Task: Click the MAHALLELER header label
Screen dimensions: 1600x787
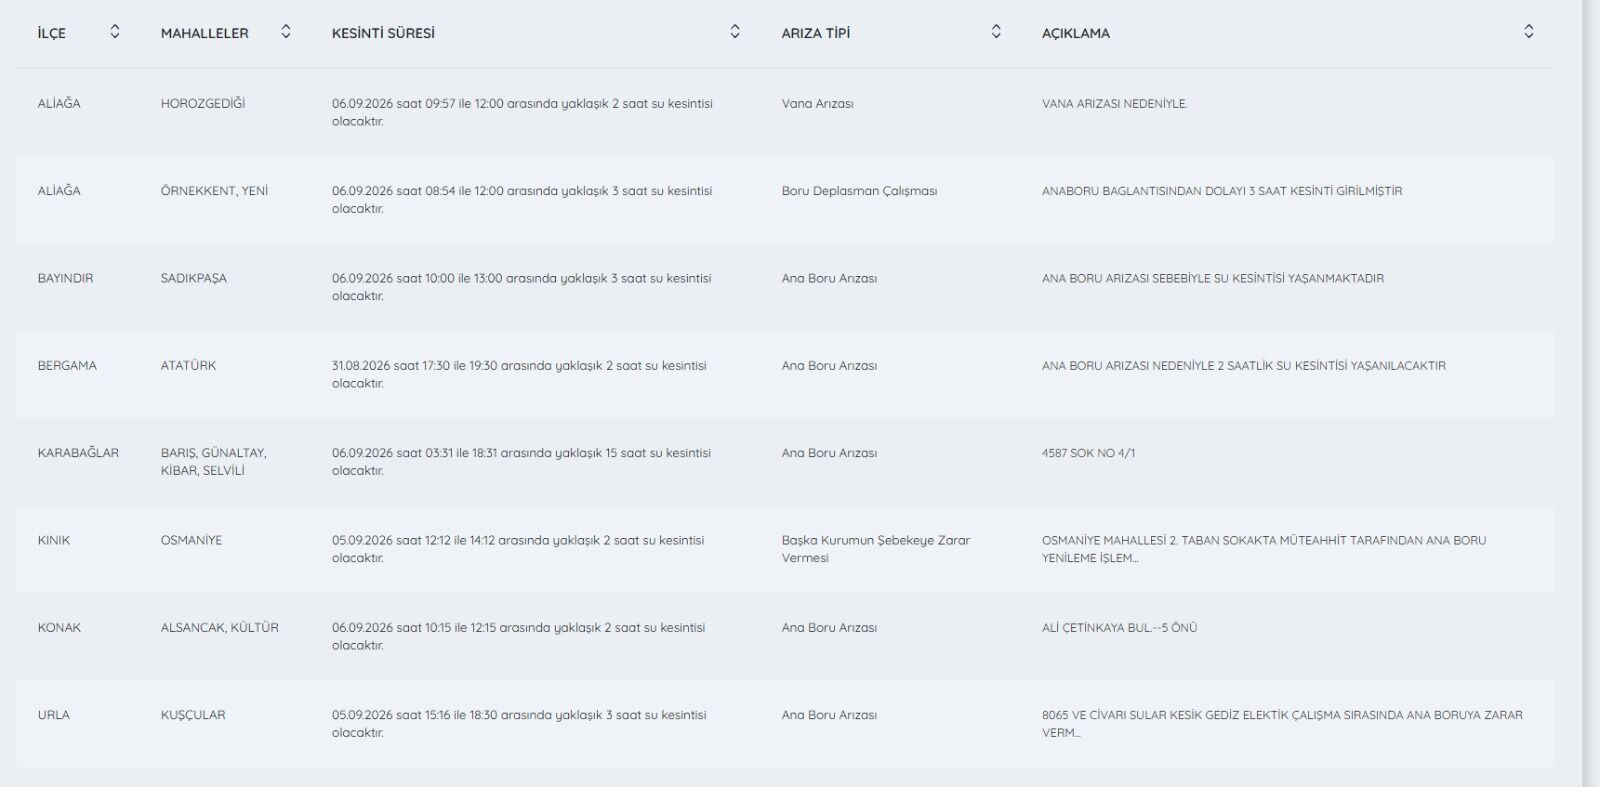Action: click(x=204, y=33)
